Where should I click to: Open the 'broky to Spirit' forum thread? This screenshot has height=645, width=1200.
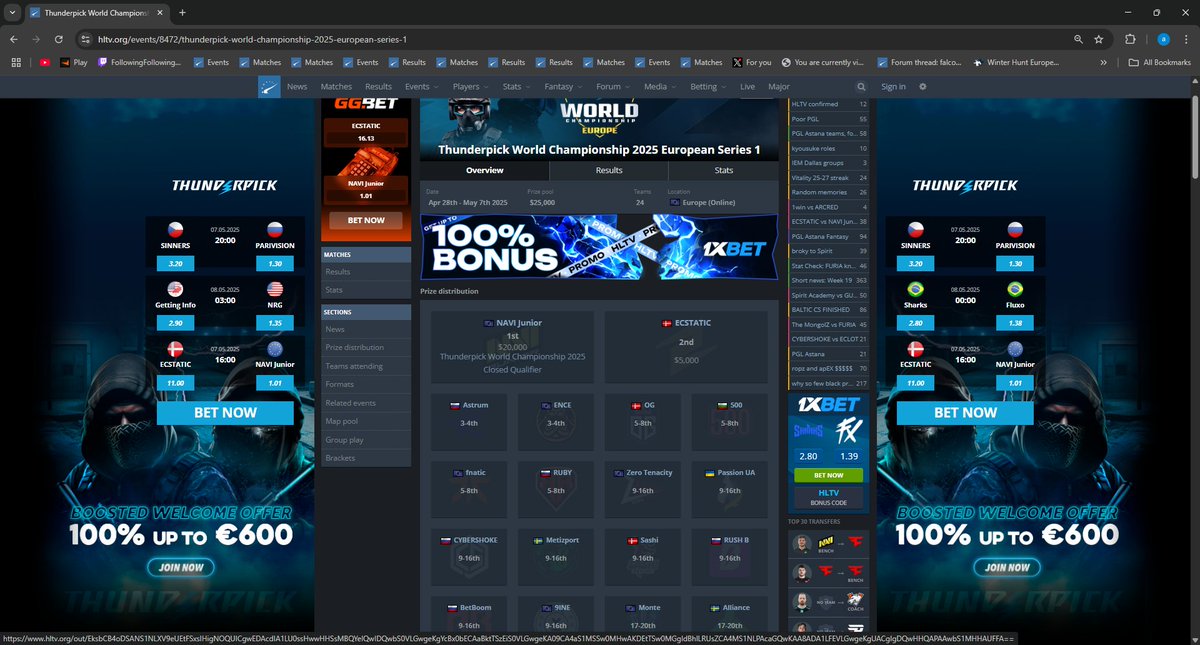(829, 251)
